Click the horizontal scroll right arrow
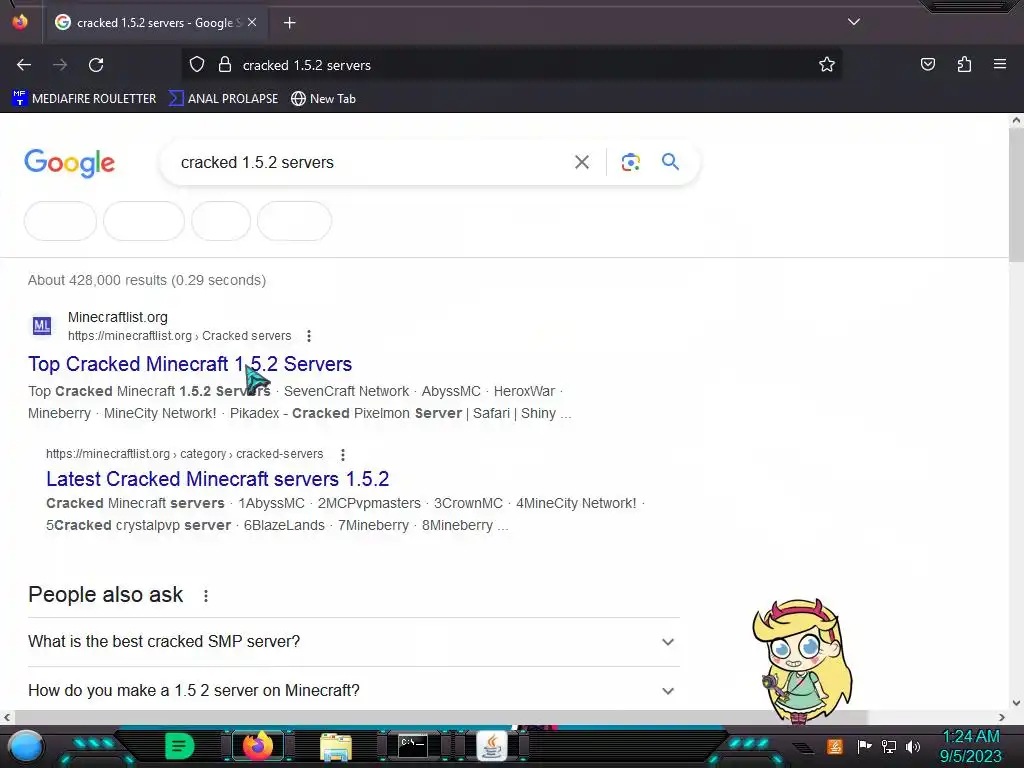The height and width of the screenshot is (768, 1024). click(1002, 717)
